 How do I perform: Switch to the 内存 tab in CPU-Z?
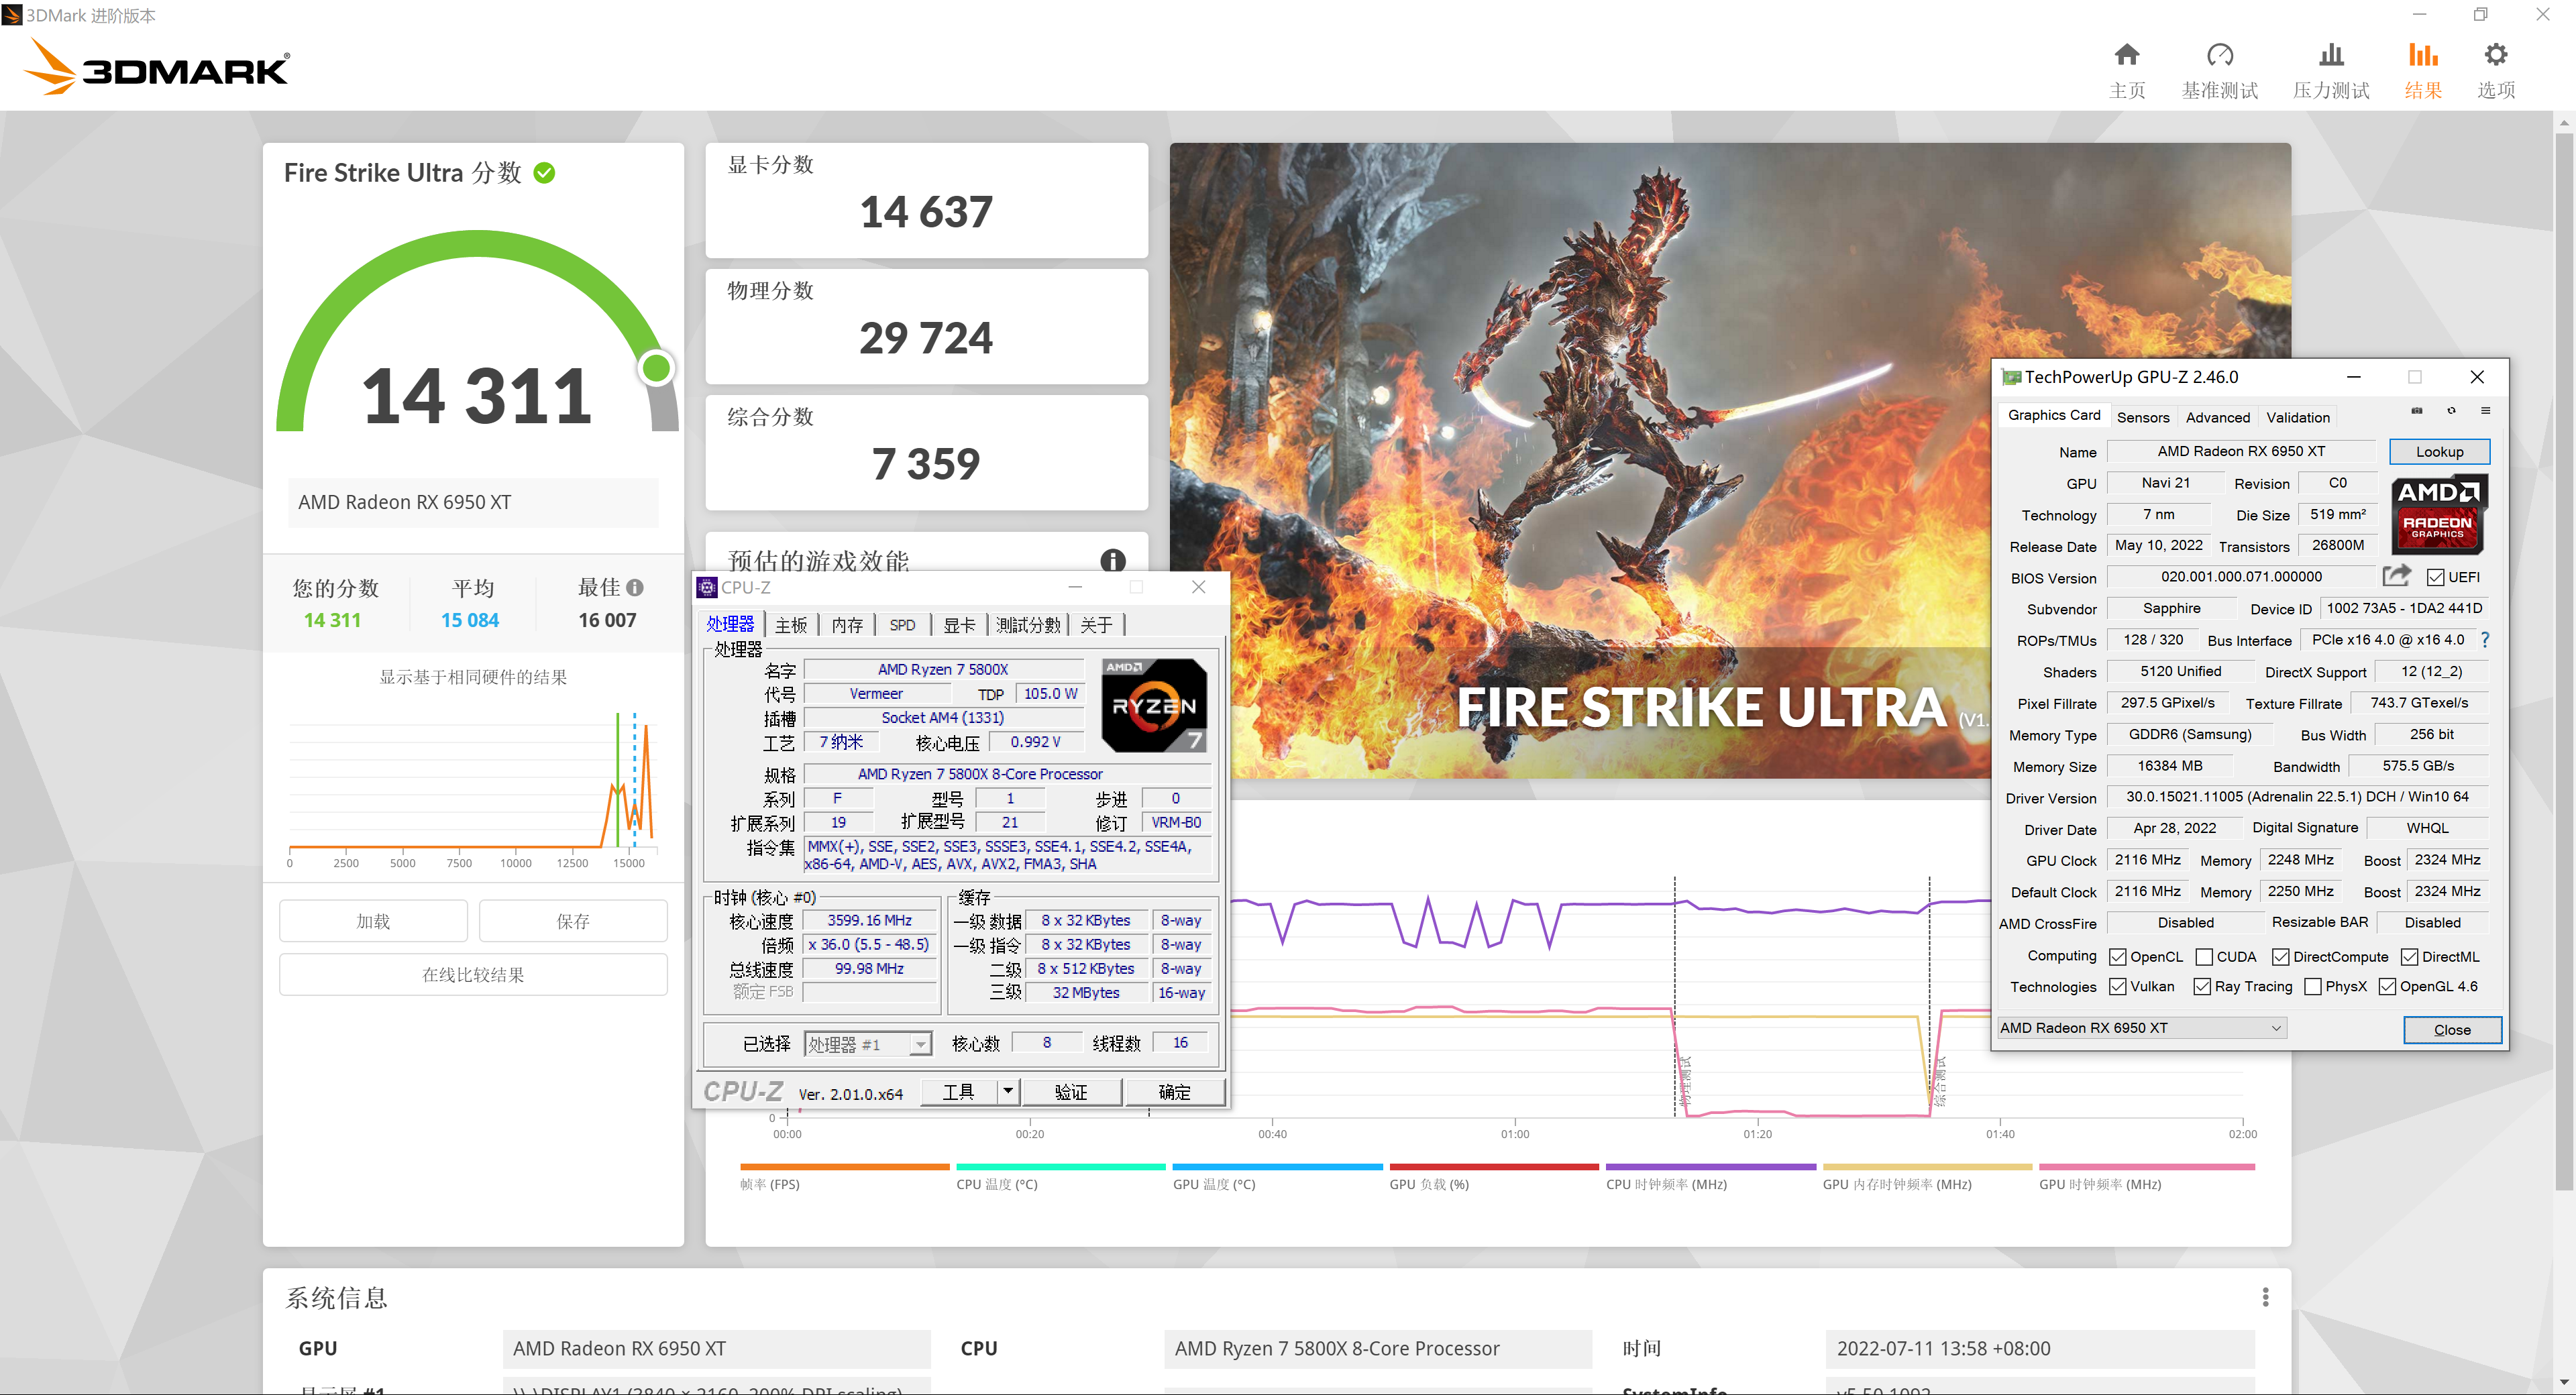[846, 624]
